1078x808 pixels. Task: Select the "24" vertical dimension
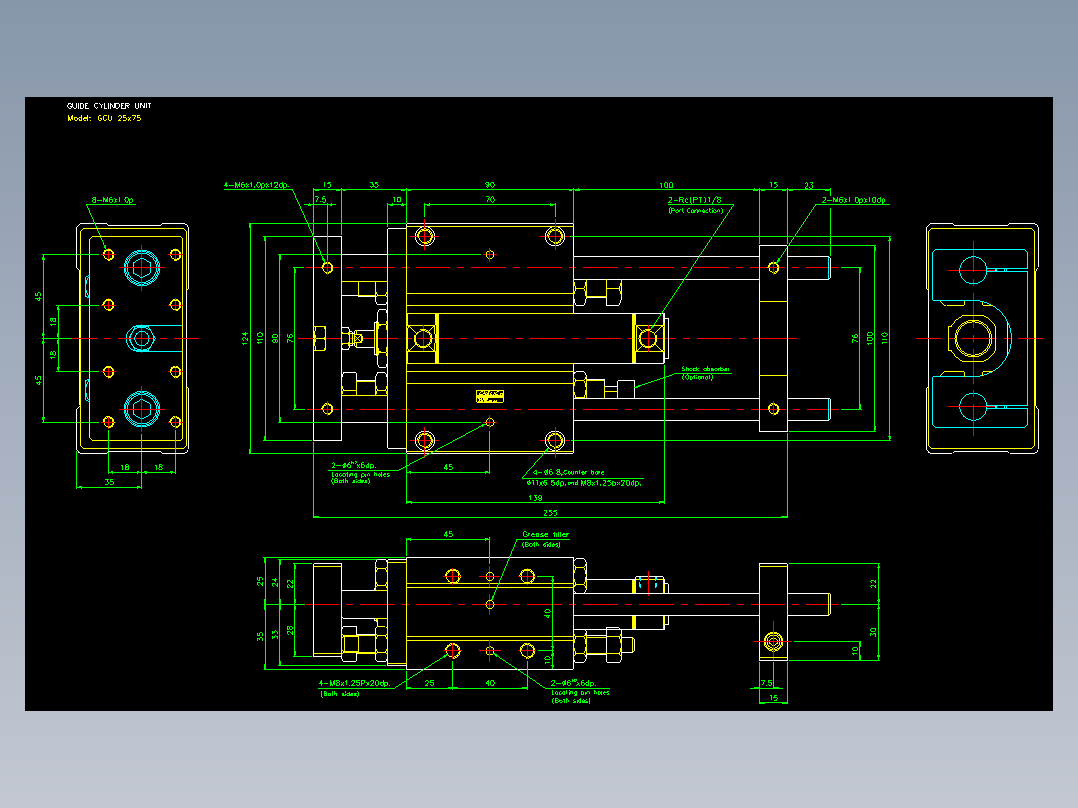tap(275, 582)
